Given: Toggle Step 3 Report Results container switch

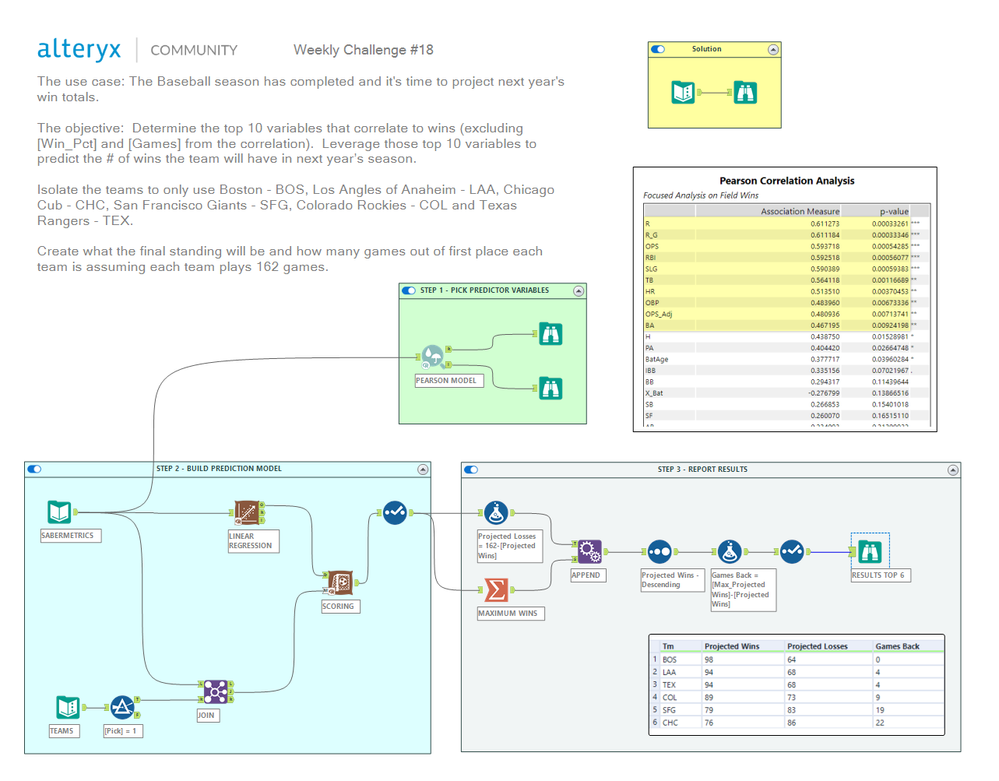Looking at the screenshot, I should (471, 469).
